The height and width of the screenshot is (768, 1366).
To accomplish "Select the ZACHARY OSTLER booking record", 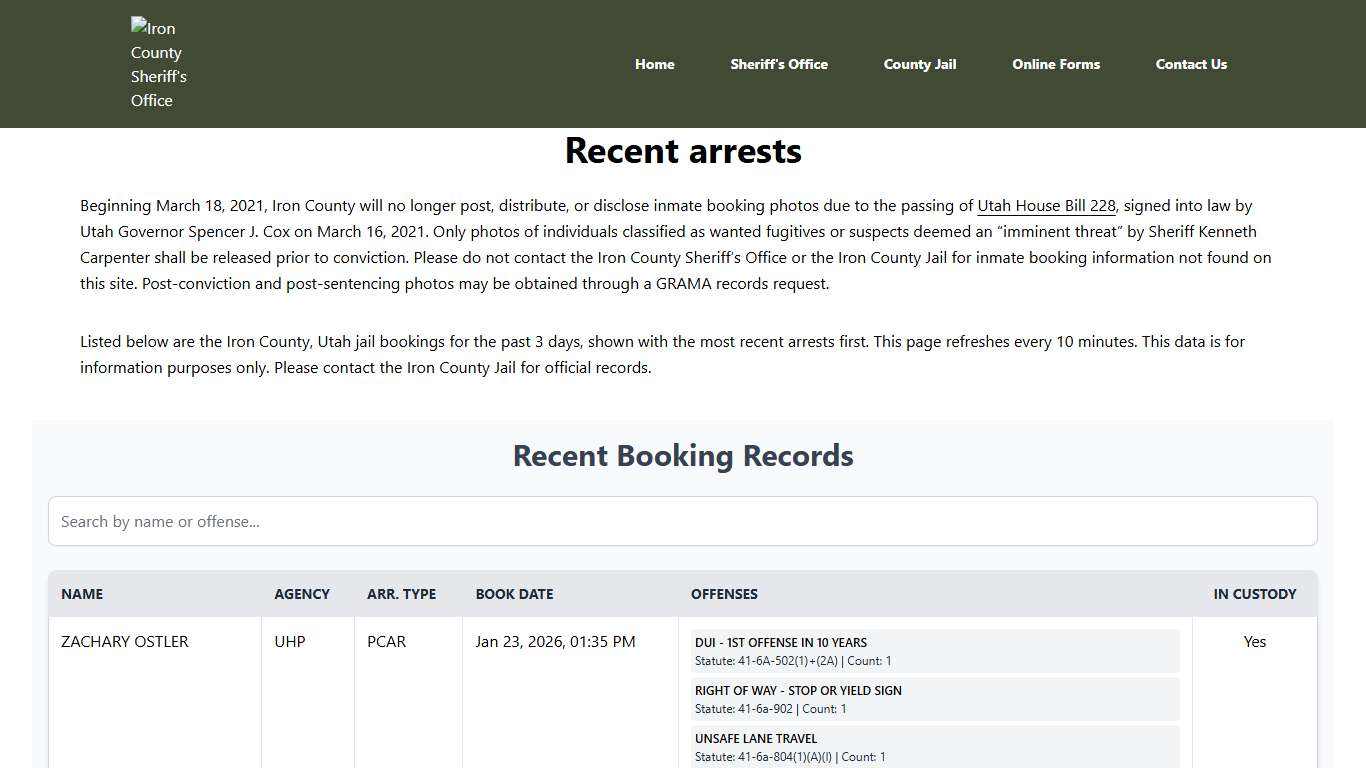I will click(125, 641).
